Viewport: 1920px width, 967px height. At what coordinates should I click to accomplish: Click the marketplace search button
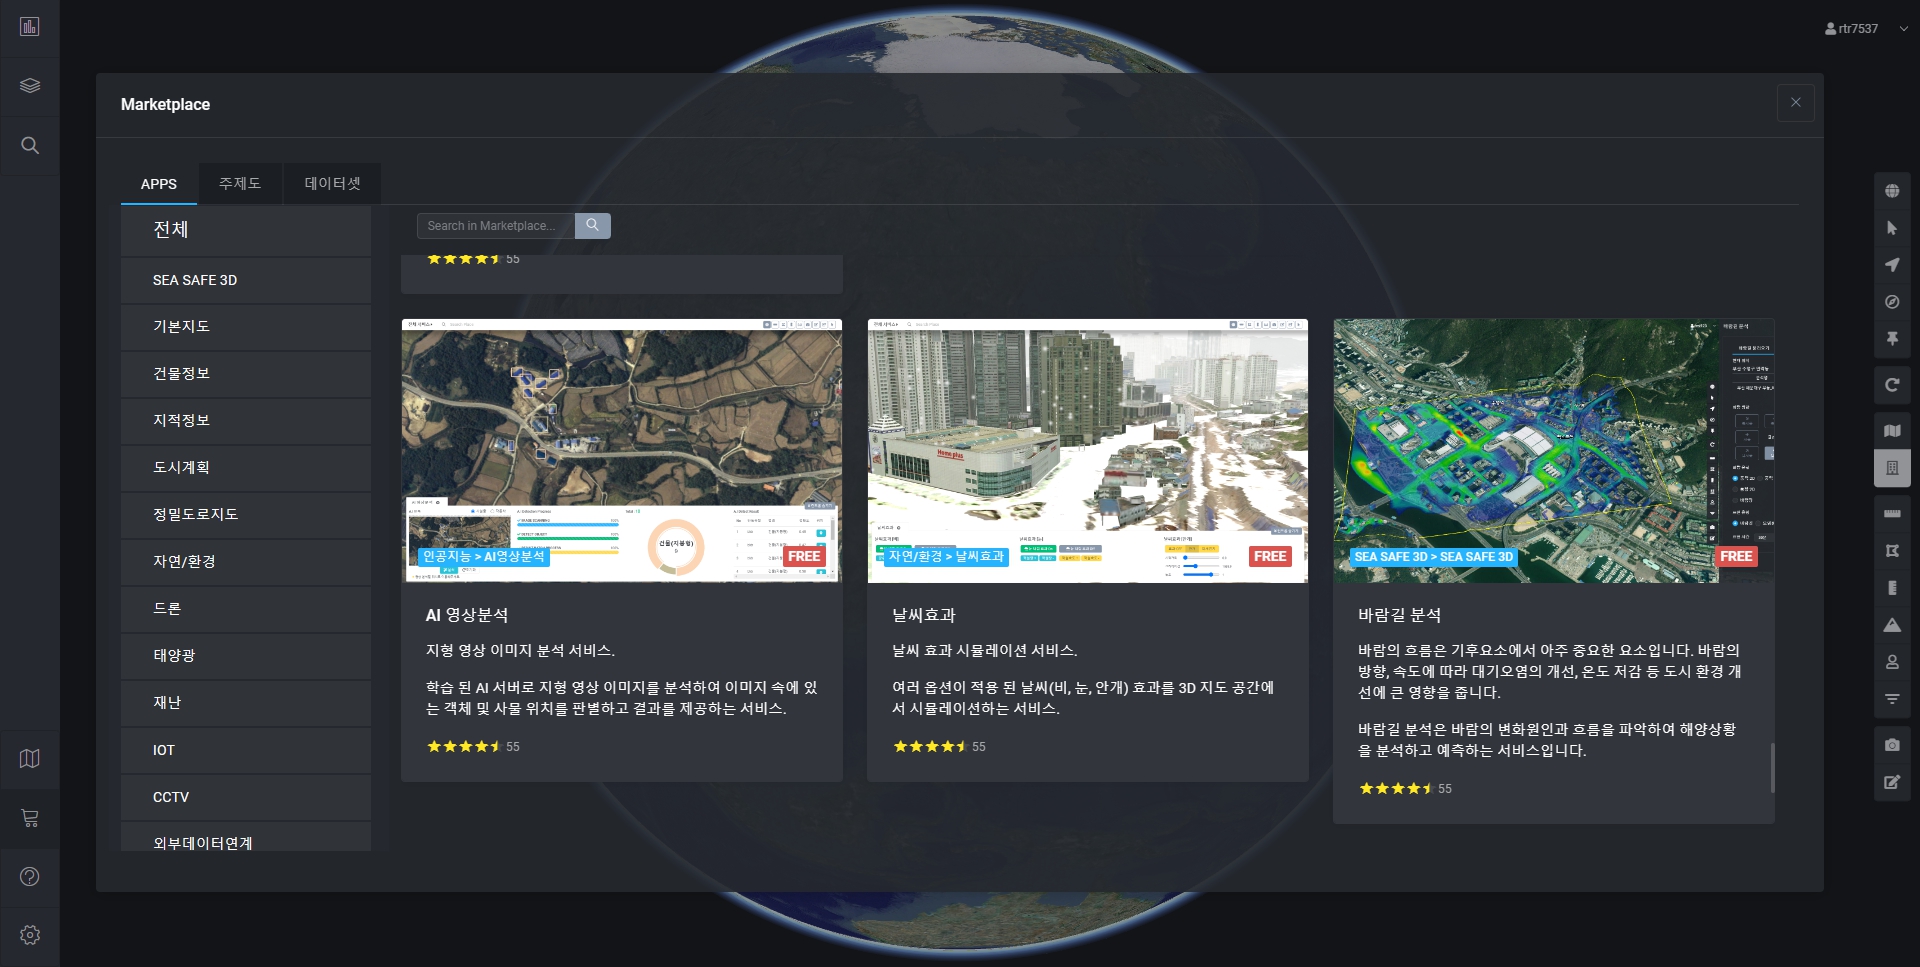[592, 226]
